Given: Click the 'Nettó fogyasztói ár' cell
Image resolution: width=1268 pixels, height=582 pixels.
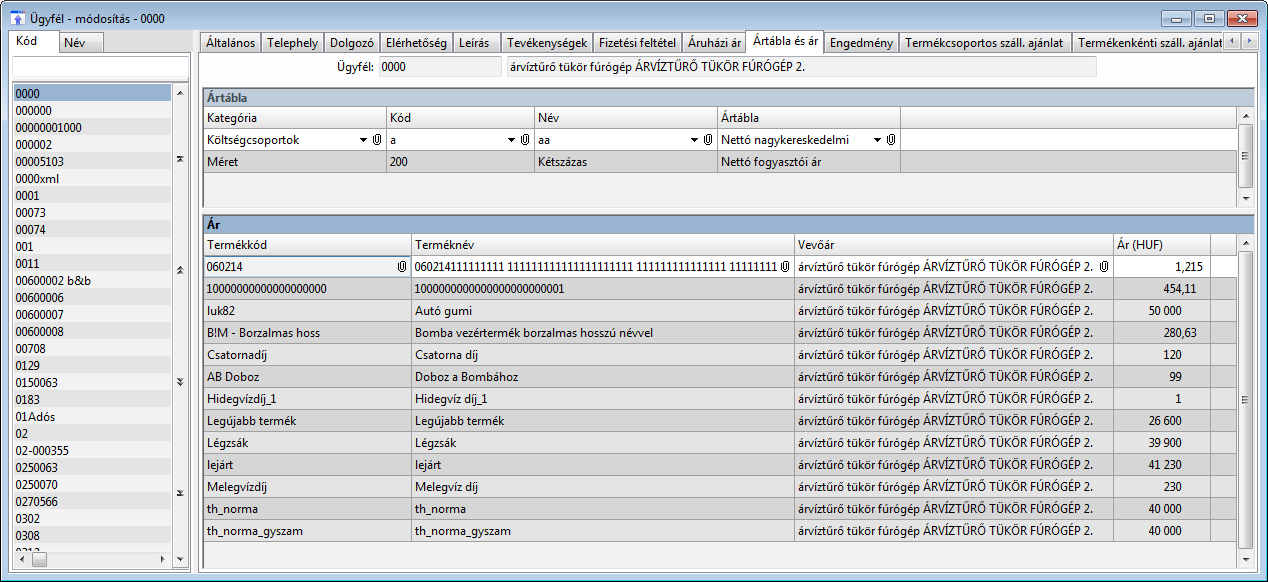Looking at the screenshot, I should 809,162.
